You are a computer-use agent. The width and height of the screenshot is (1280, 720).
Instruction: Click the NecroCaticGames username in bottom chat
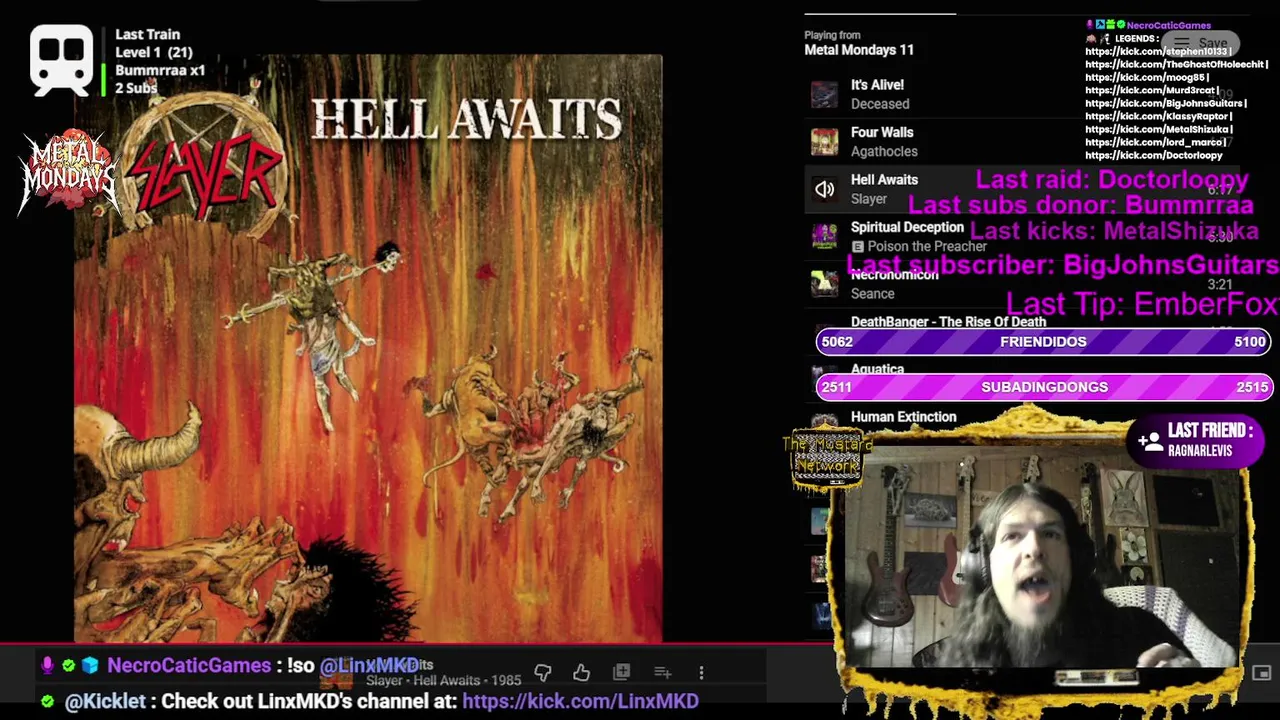click(x=189, y=666)
